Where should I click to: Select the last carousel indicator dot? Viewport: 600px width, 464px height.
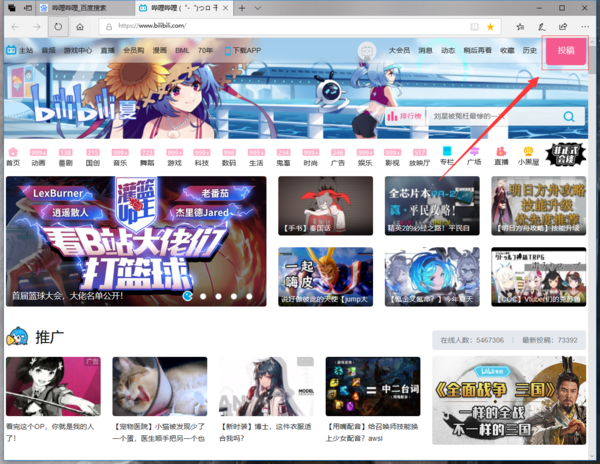click(x=249, y=296)
